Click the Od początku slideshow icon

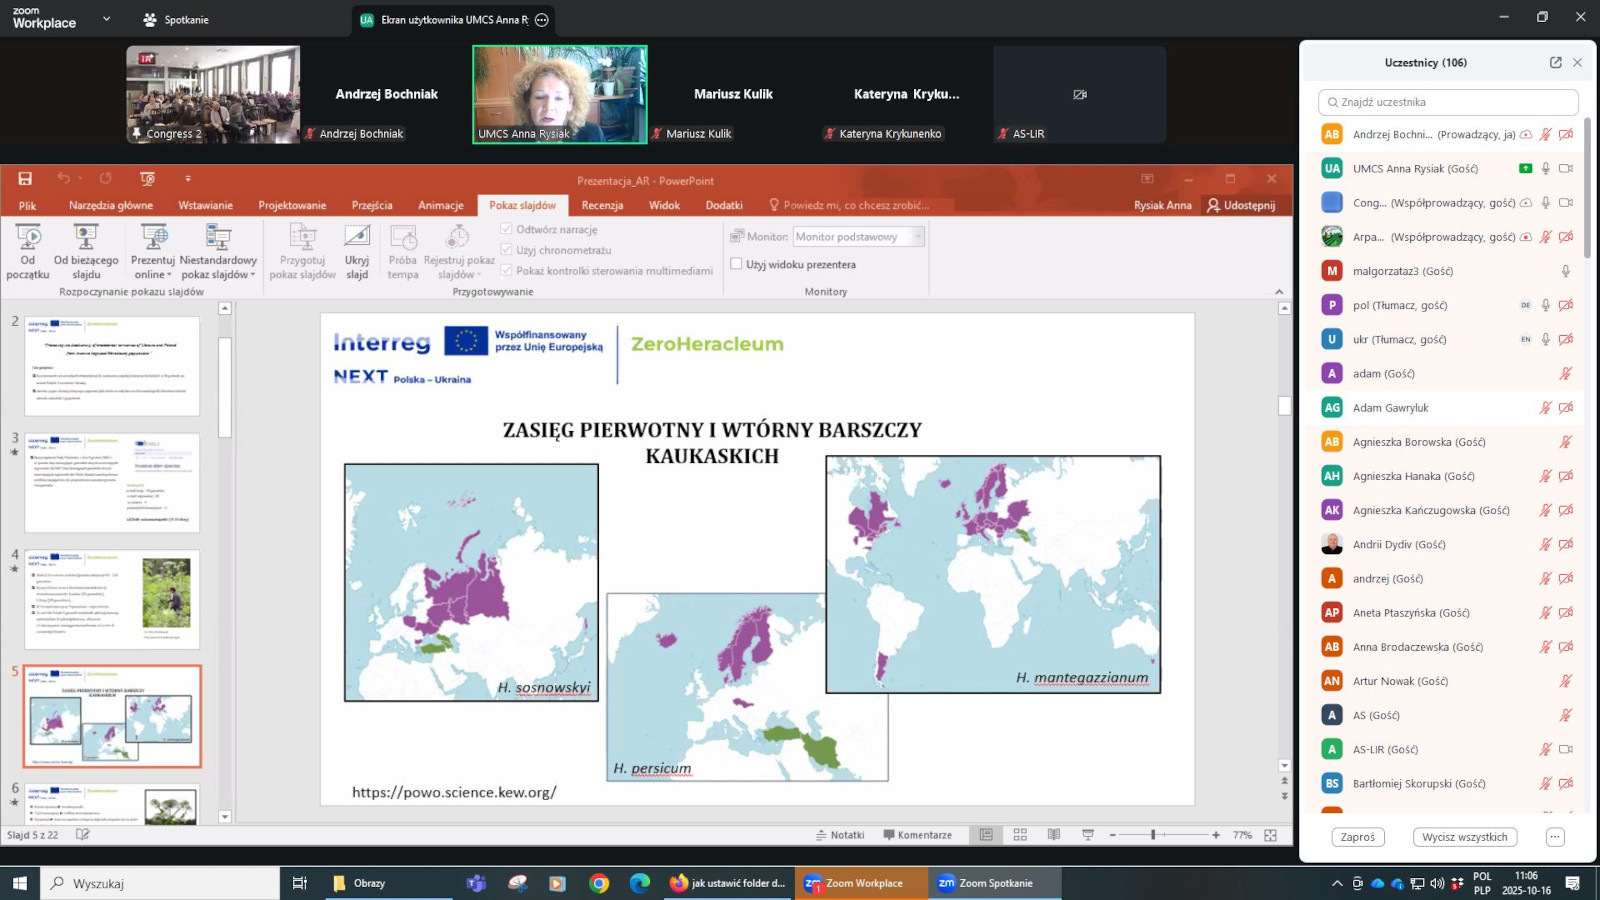(28, 238)
